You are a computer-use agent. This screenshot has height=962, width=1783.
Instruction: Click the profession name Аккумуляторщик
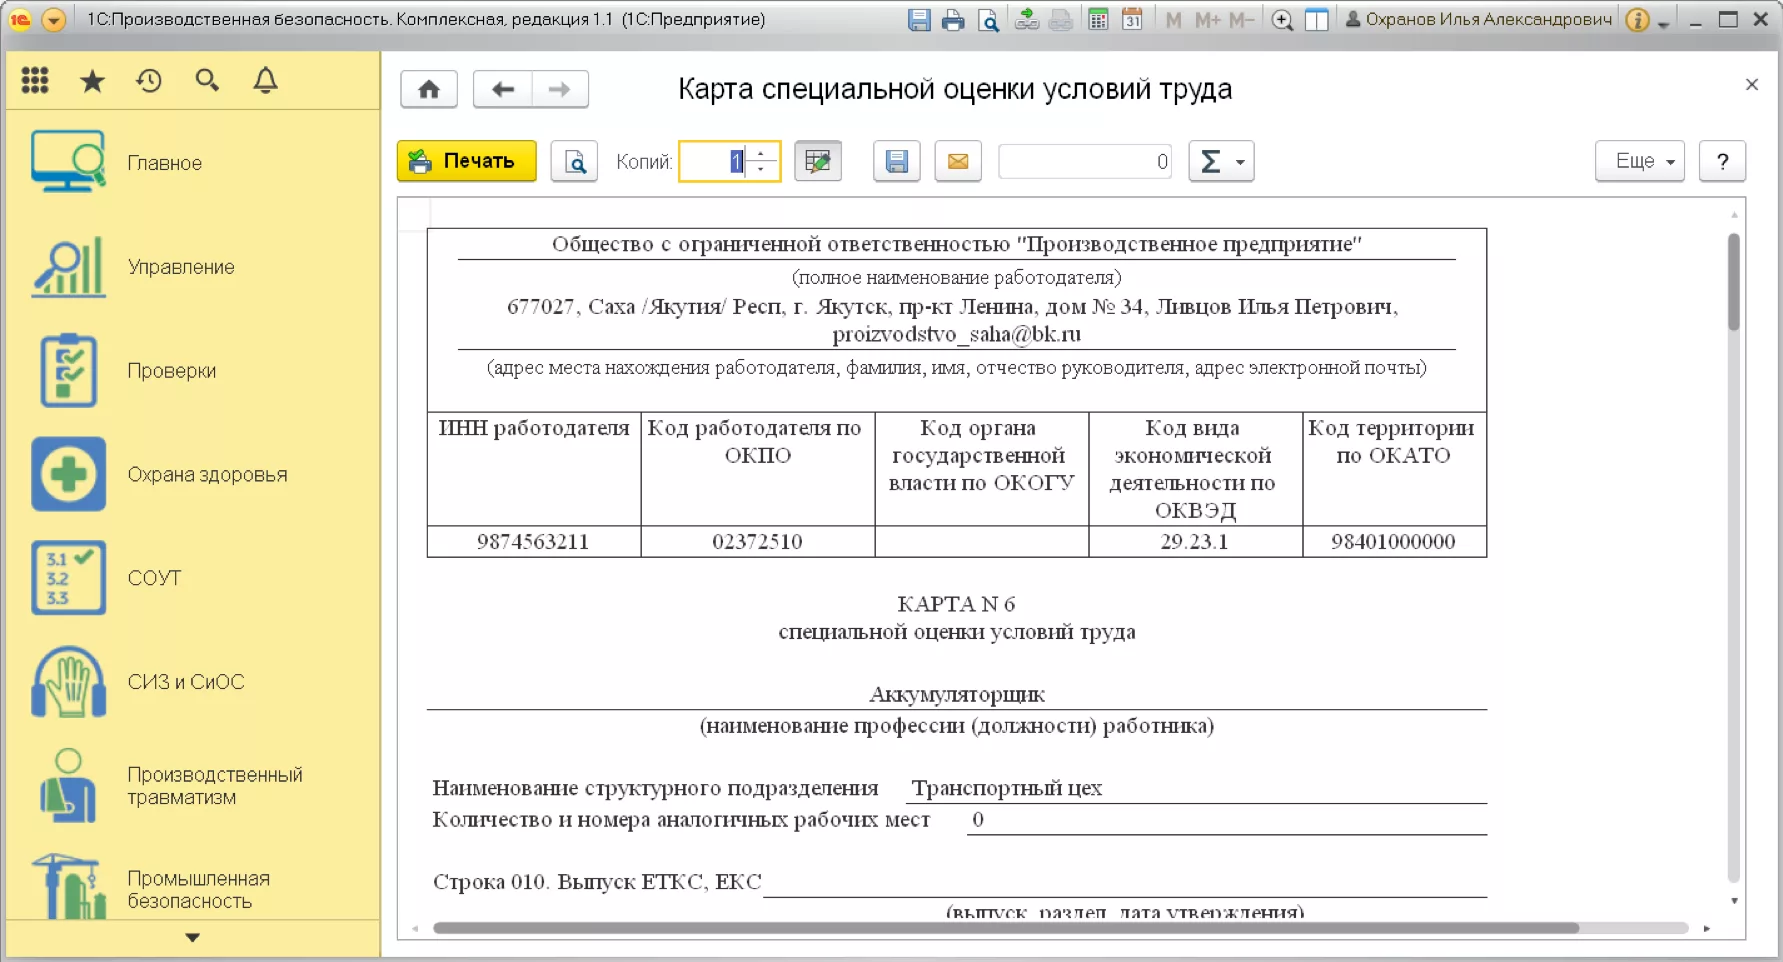957,694
